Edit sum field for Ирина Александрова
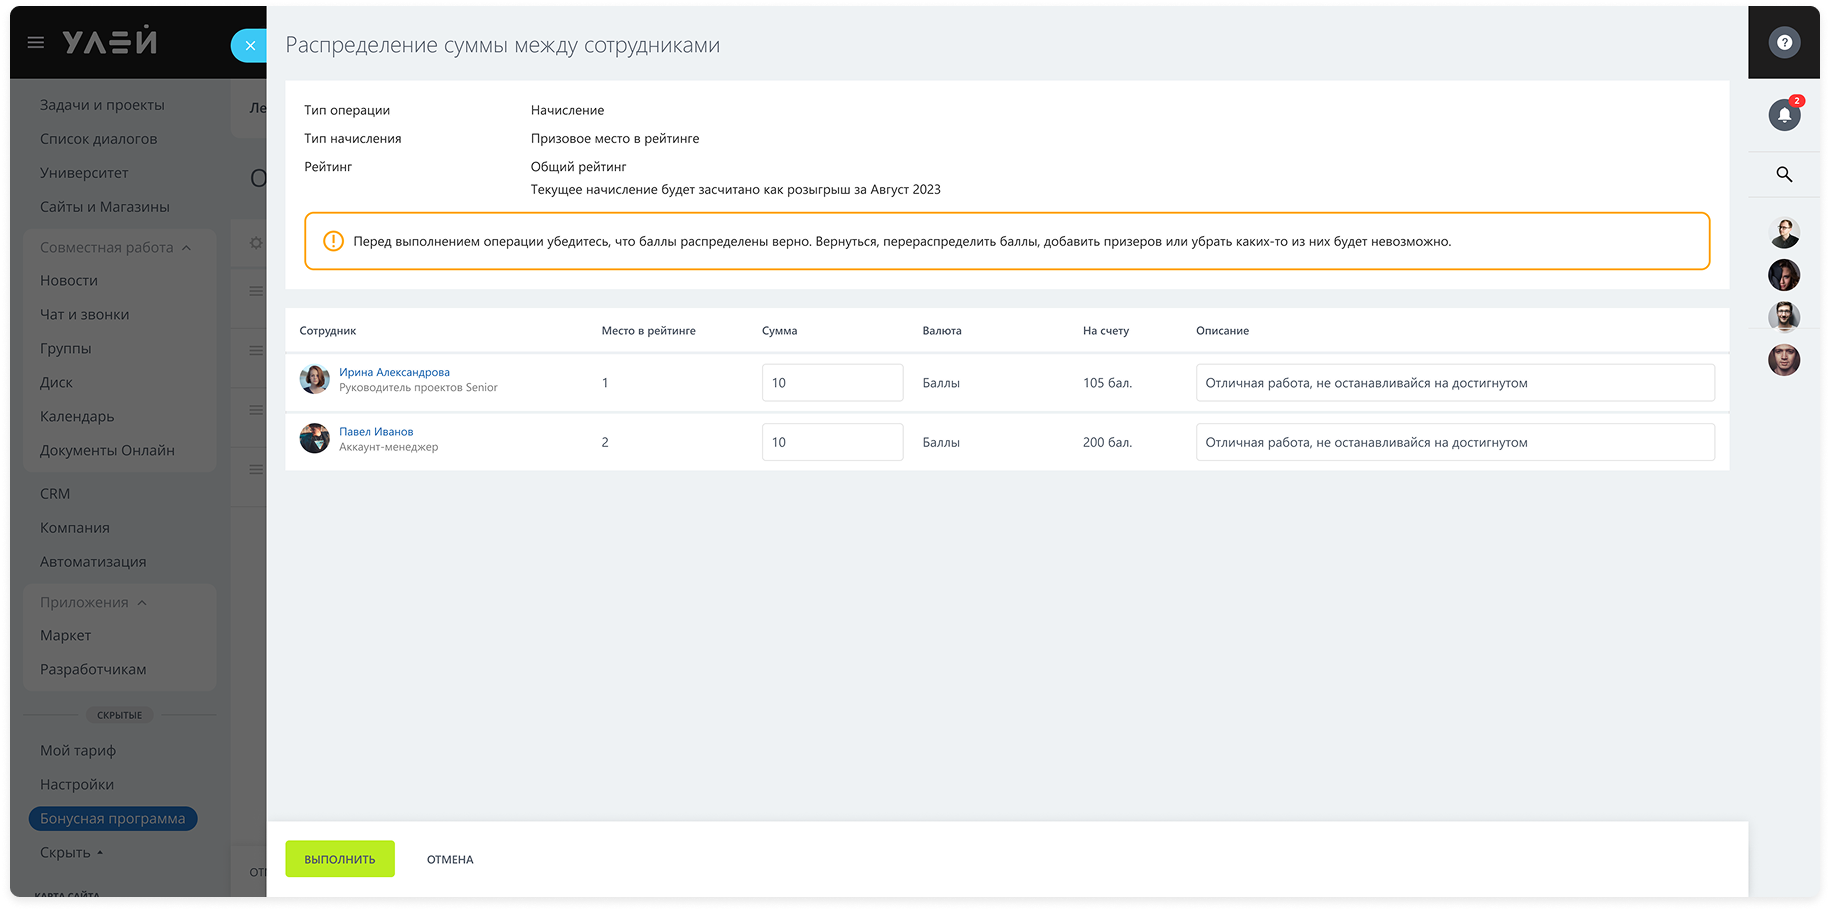Image resolution: width=1830 pixels, height=911 pixels. 832,383
